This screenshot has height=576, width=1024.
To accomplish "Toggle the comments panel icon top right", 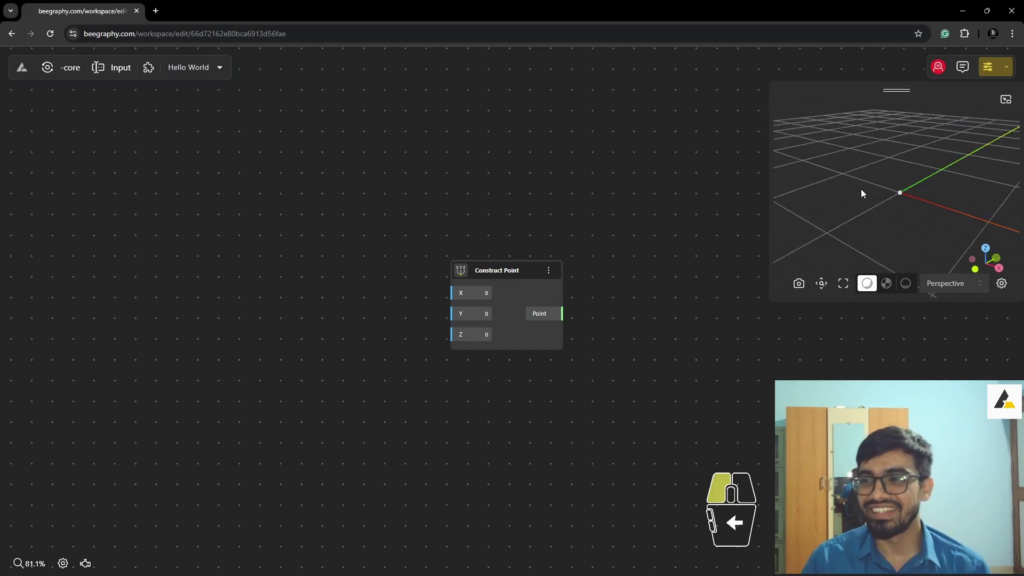I will pyautogui.click(x=962, y=67).
